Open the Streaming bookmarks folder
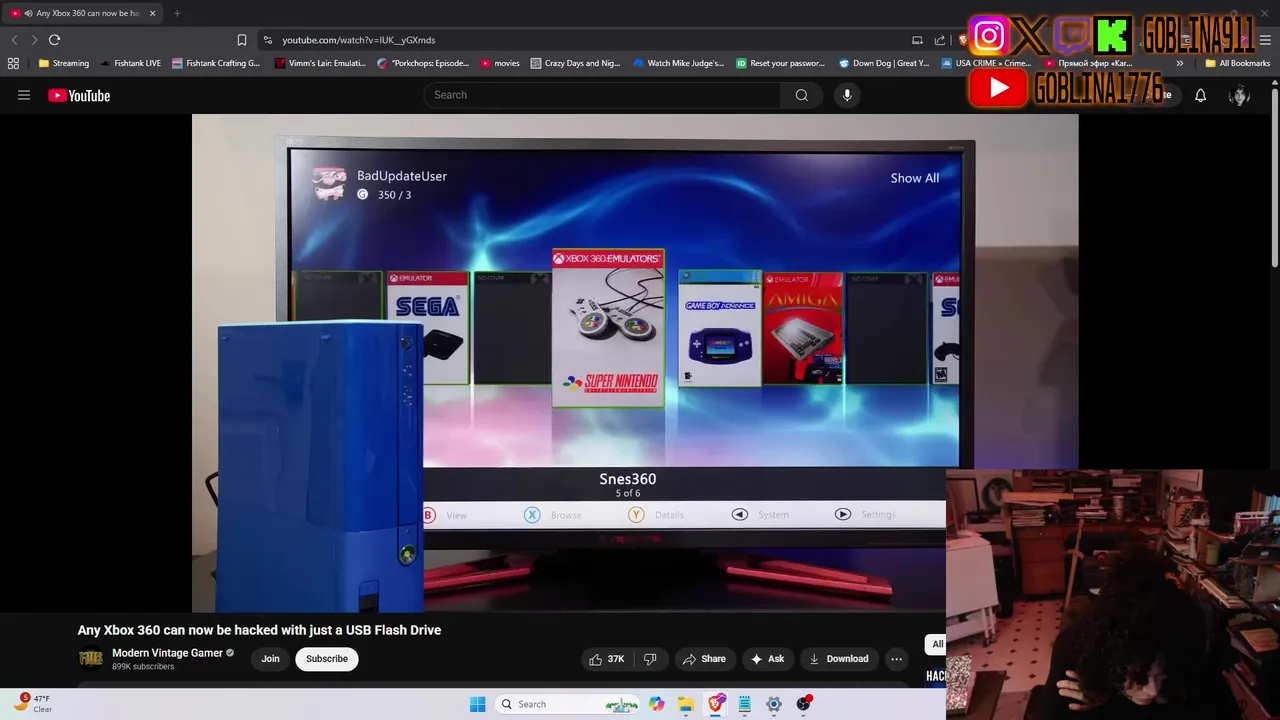Viewport: 1280px width, 720px height. (64, 63)
